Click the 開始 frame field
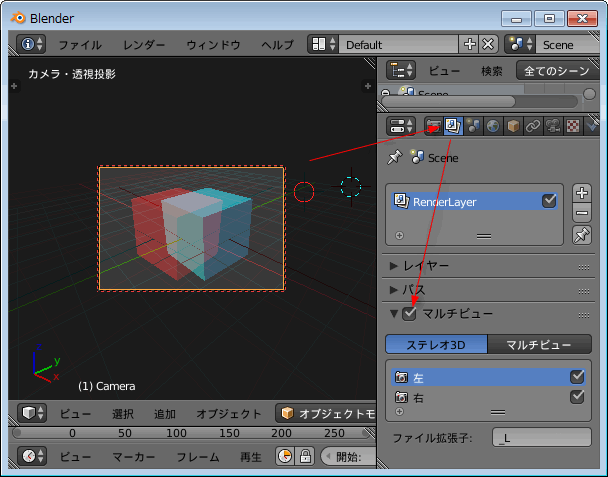Screen dimensions: 608x477 pos(348,456)
